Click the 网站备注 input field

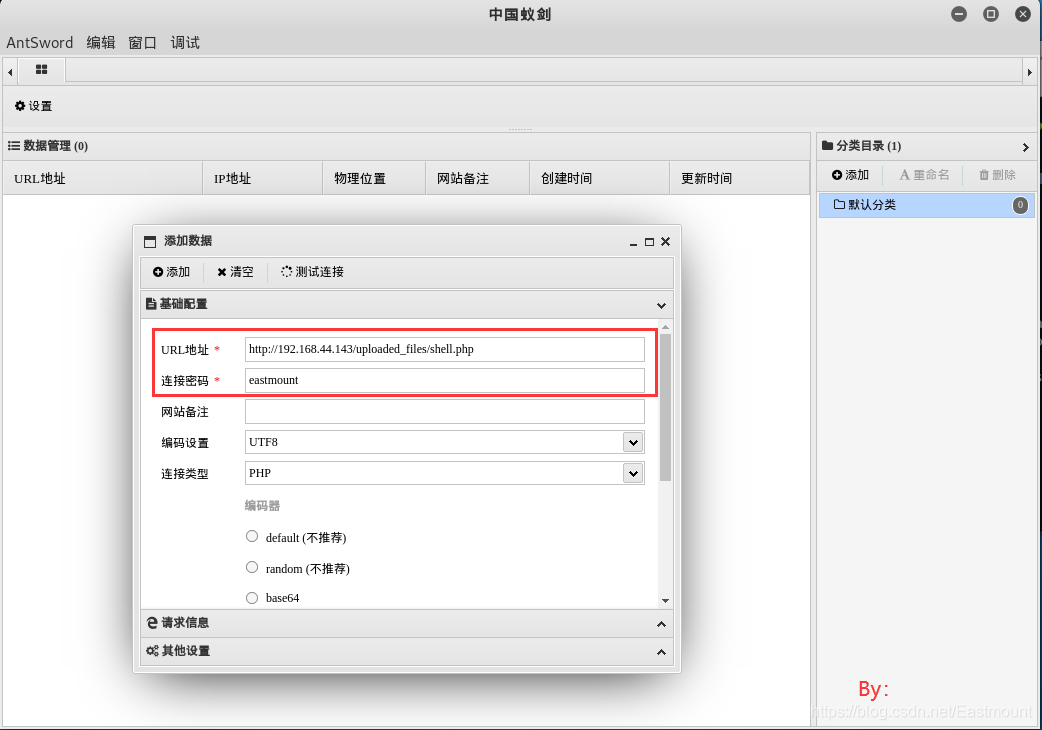point(445,411)
